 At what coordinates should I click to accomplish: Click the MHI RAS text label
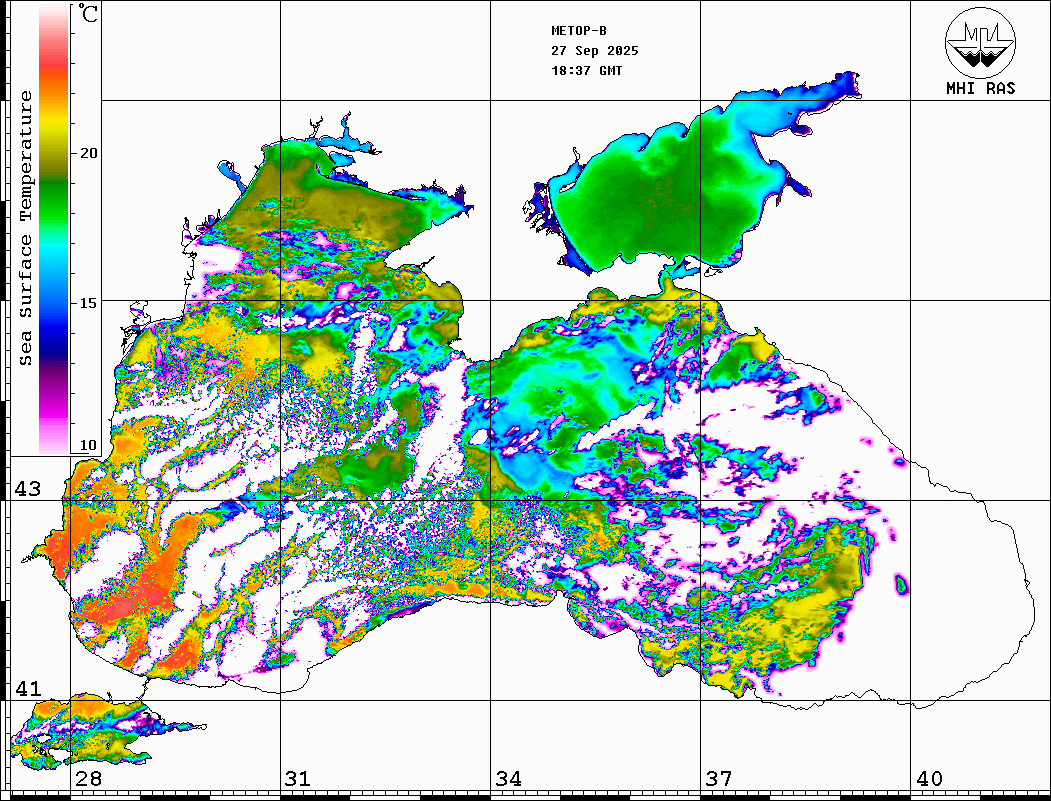[x=980, y=88]
